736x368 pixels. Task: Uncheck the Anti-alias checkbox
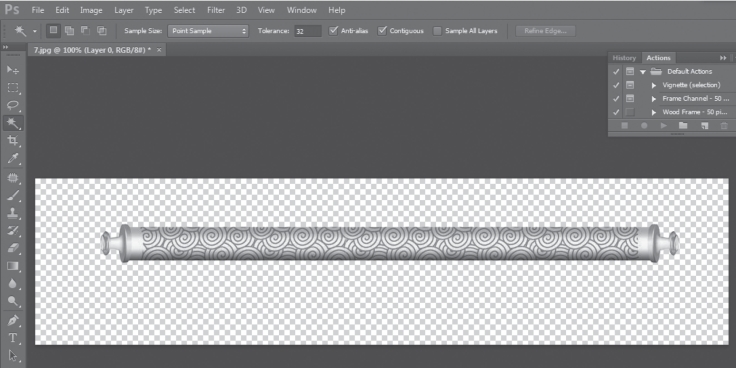[333, 31]
